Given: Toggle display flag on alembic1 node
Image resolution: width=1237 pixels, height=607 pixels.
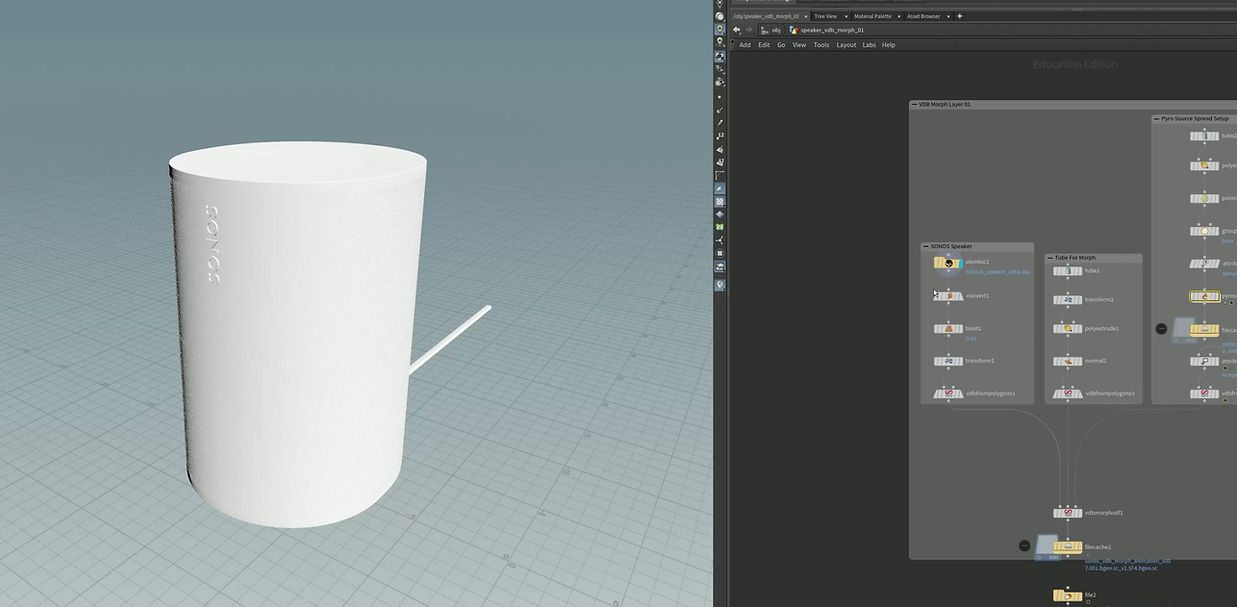Looking at the screenshot, I should 959,263.
